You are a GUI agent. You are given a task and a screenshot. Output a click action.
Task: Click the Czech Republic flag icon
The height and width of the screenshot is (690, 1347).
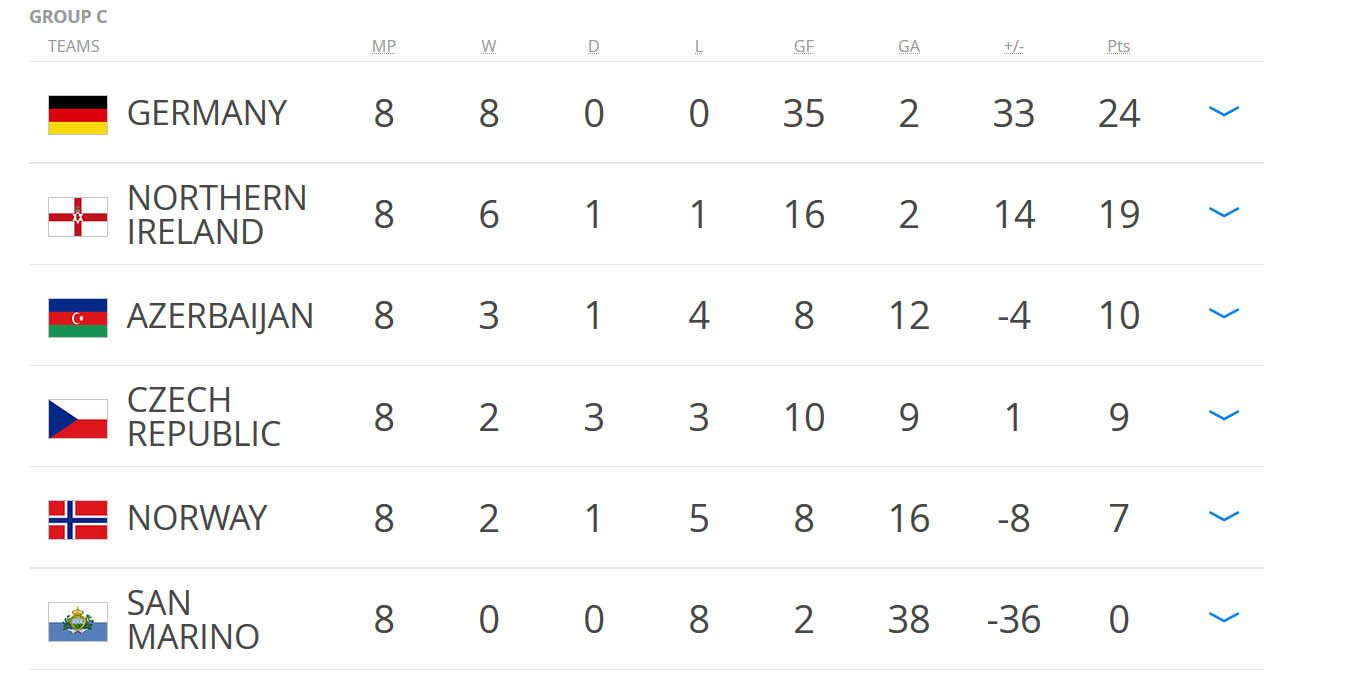point(78,418)
